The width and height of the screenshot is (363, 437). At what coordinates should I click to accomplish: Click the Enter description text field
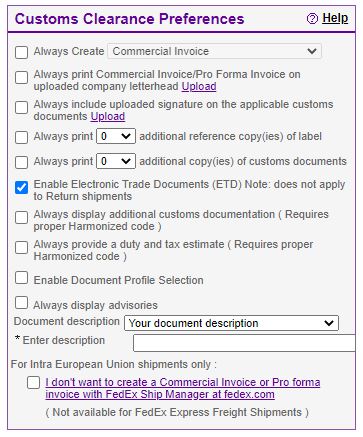click(x=244, y=343)
